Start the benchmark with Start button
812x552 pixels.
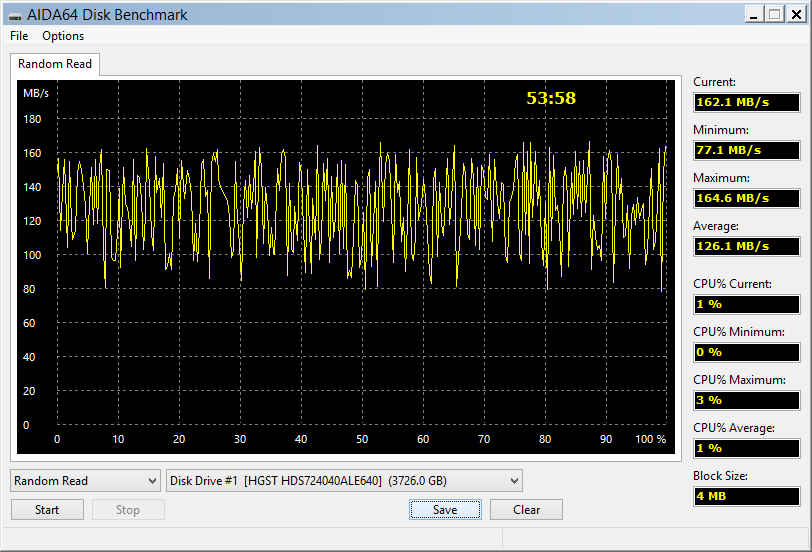[x=47, y=510]
